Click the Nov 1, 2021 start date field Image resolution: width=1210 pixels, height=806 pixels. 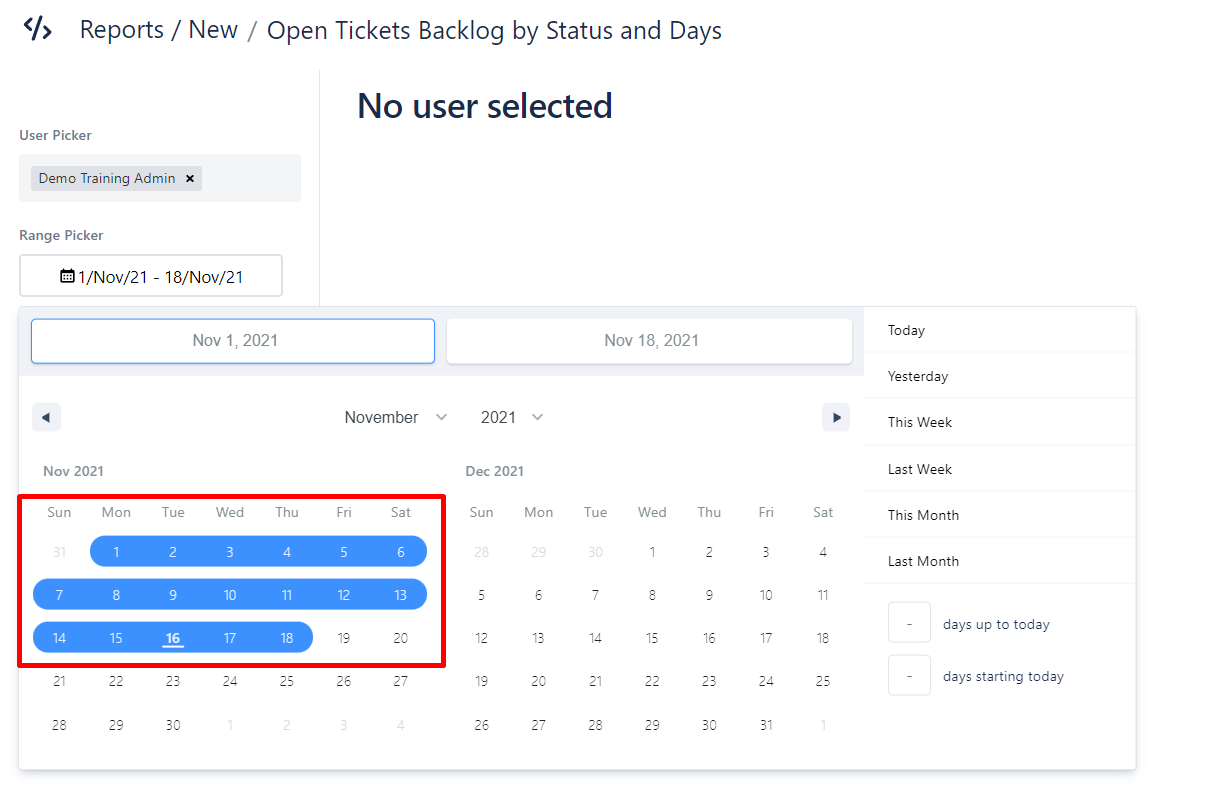click(233, 341)
